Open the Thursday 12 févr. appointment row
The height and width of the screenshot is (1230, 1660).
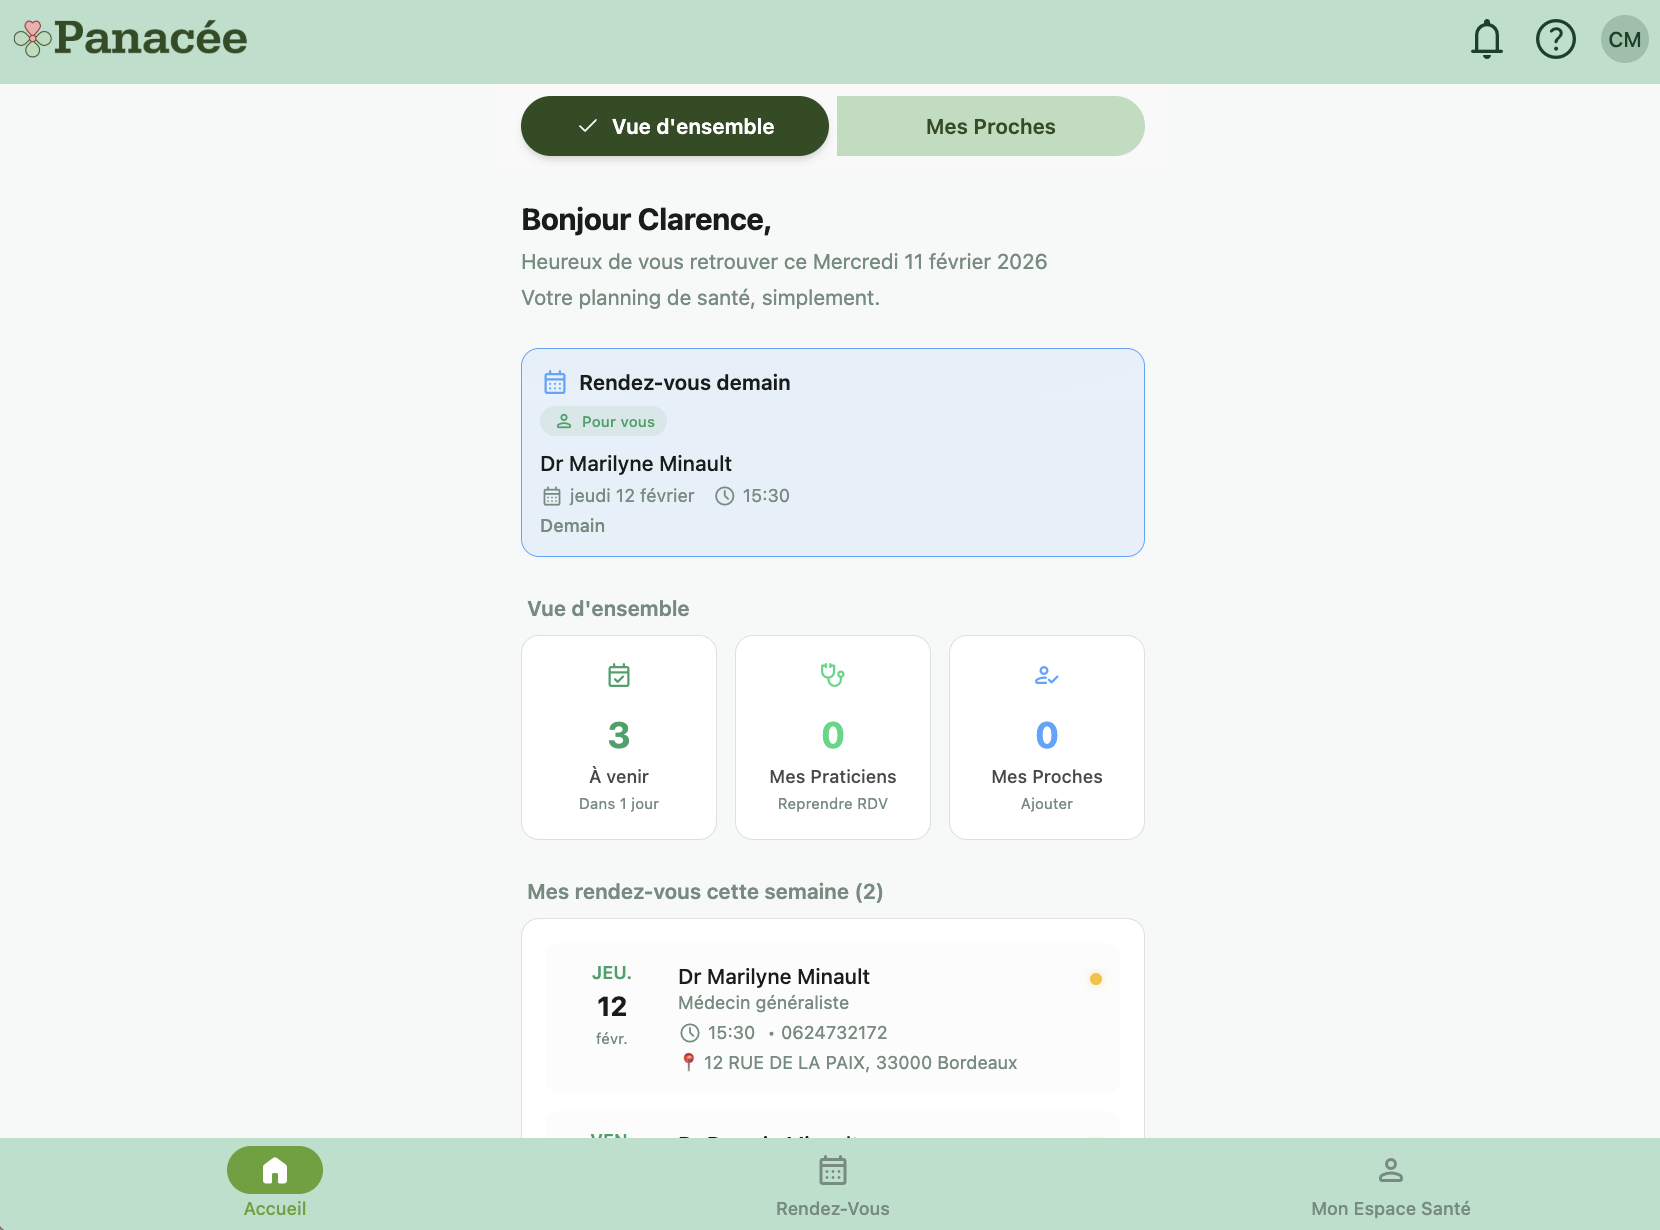point(833,1017)
